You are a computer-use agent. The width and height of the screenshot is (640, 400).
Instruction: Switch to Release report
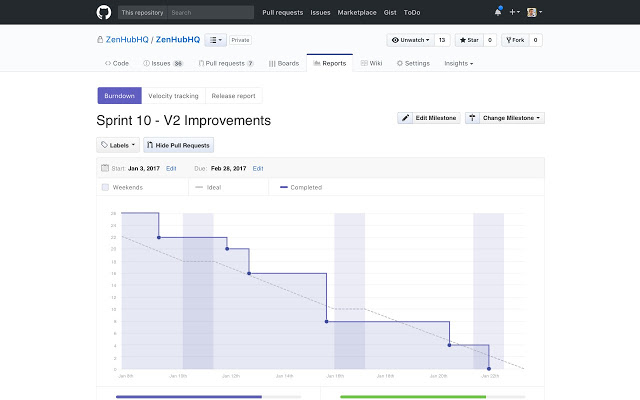click(233, 96)
